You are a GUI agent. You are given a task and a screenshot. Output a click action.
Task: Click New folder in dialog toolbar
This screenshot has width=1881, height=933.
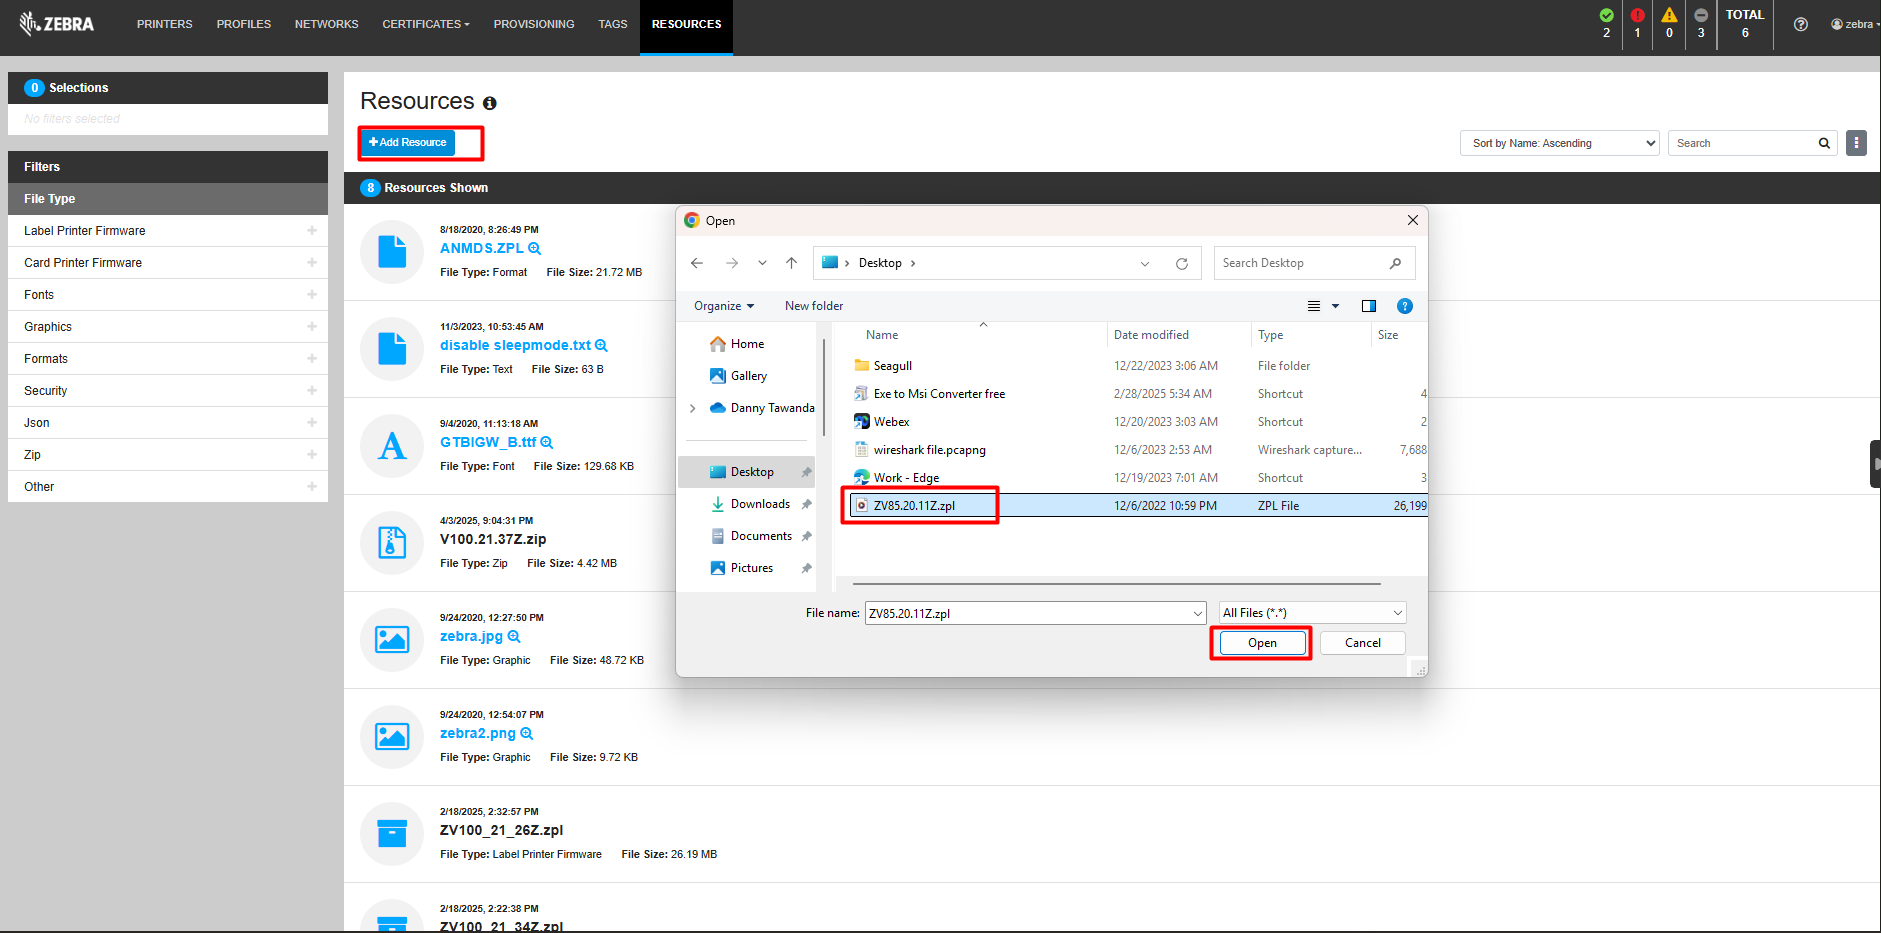[814, 306]
